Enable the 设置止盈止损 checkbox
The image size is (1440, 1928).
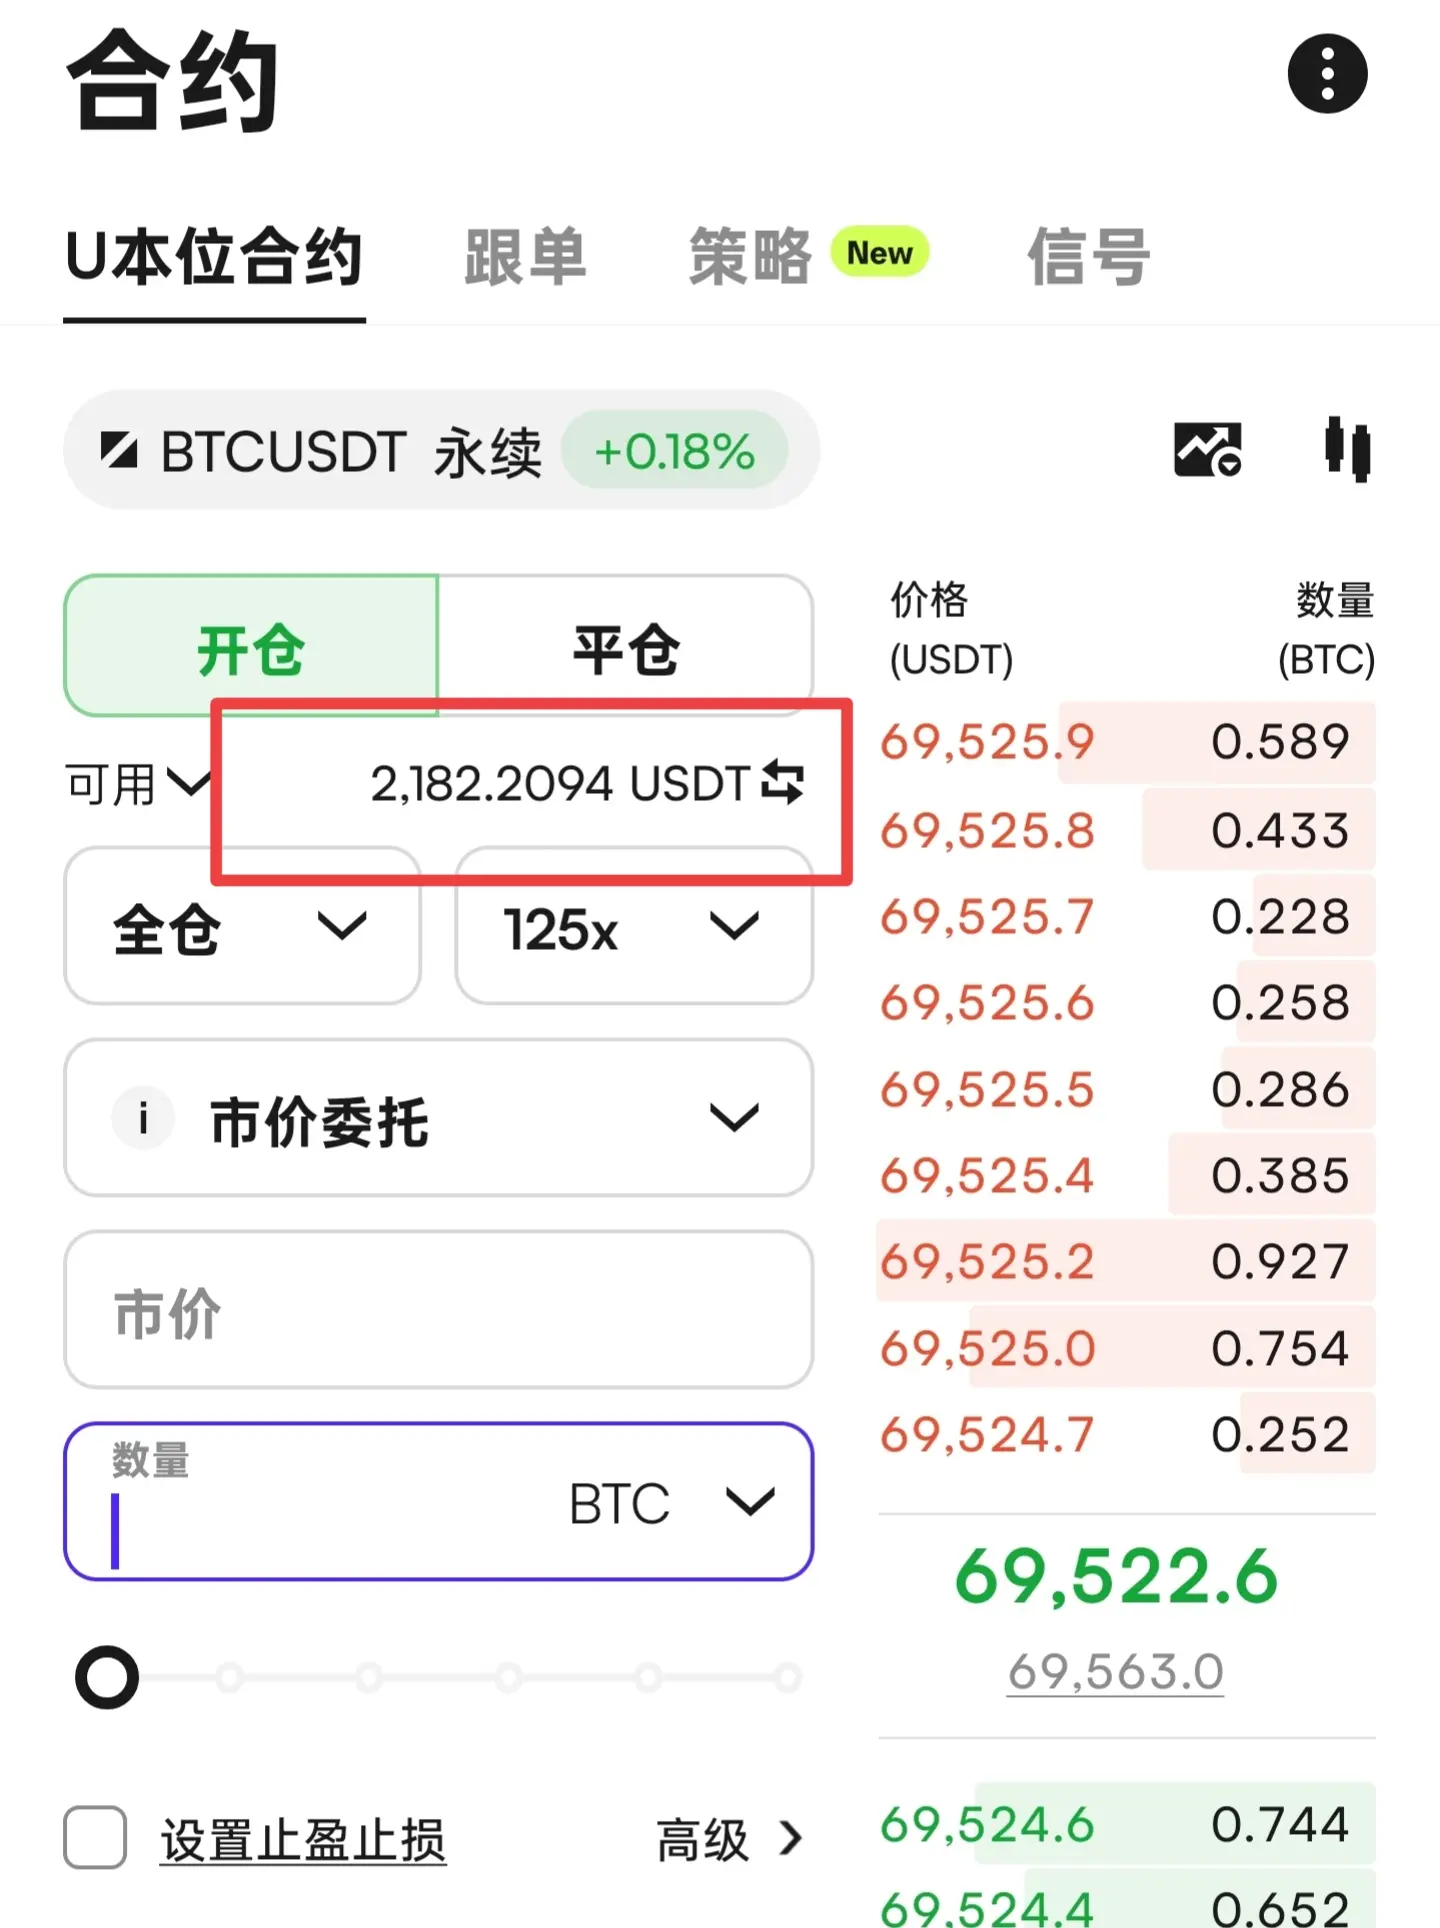pos(95,1837)
